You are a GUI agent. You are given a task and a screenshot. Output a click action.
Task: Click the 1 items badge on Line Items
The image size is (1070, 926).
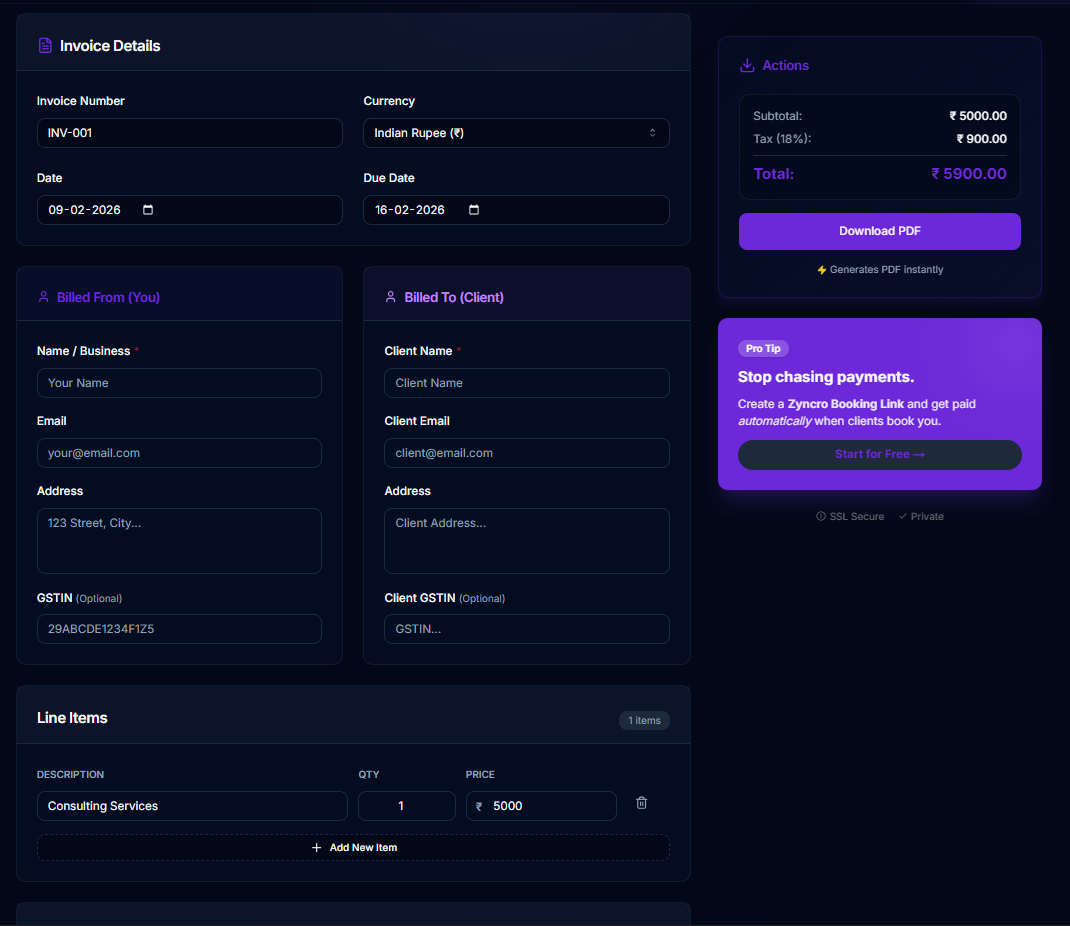[644, 720]
